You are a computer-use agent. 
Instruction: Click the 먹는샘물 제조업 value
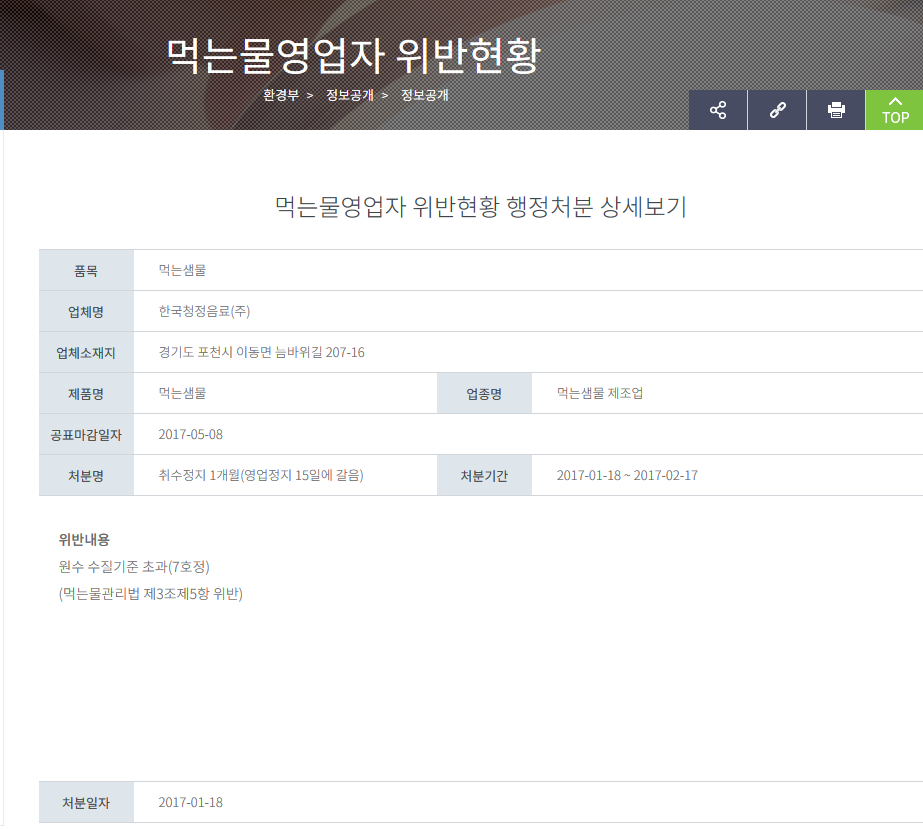pyautogui.click(x=600, y=393)
